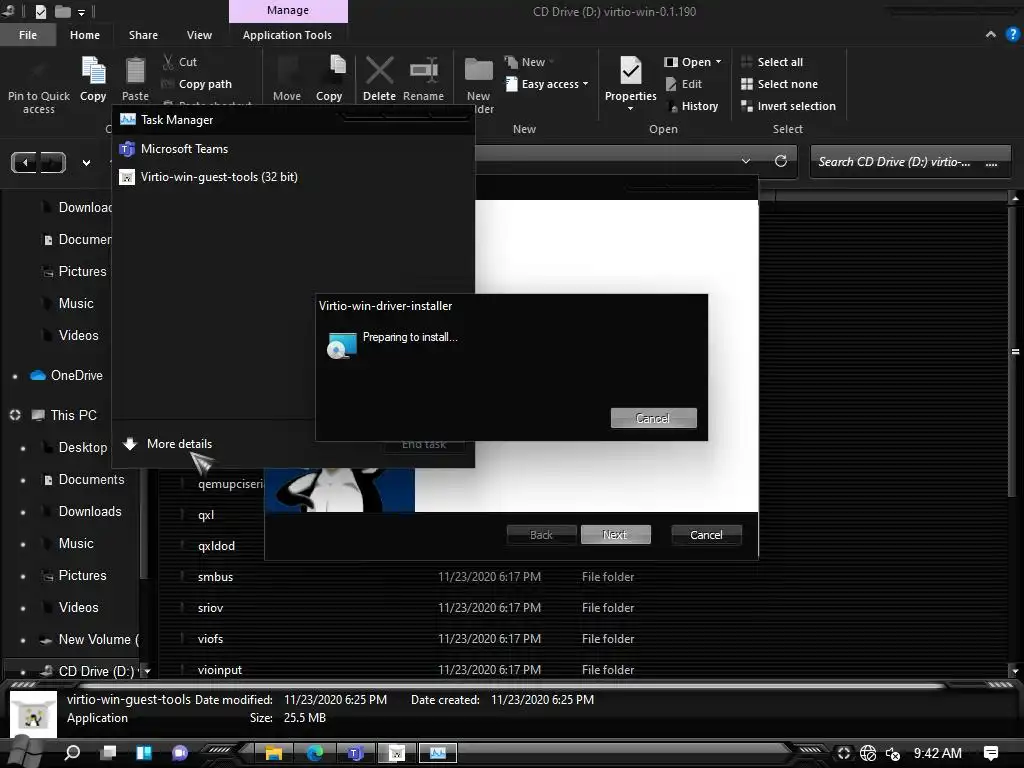Click the refresh icon by address bar
The height and width of the screenshot is (768, 1024).
point(780,161)
